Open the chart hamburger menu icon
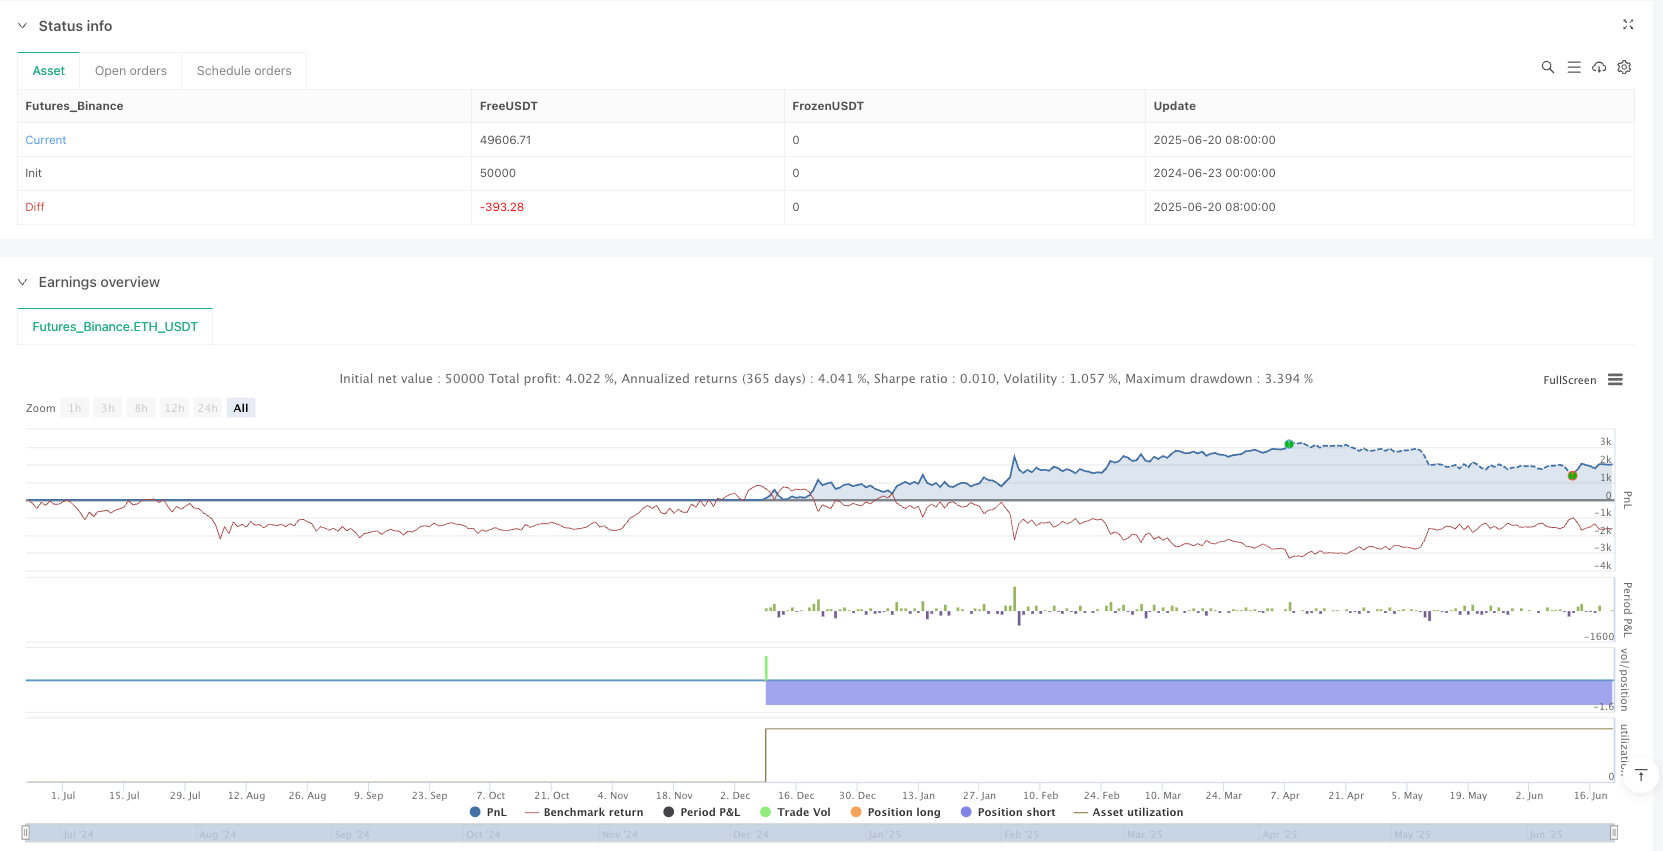The image size is (1663, 851). click(x=1615, y=380)
